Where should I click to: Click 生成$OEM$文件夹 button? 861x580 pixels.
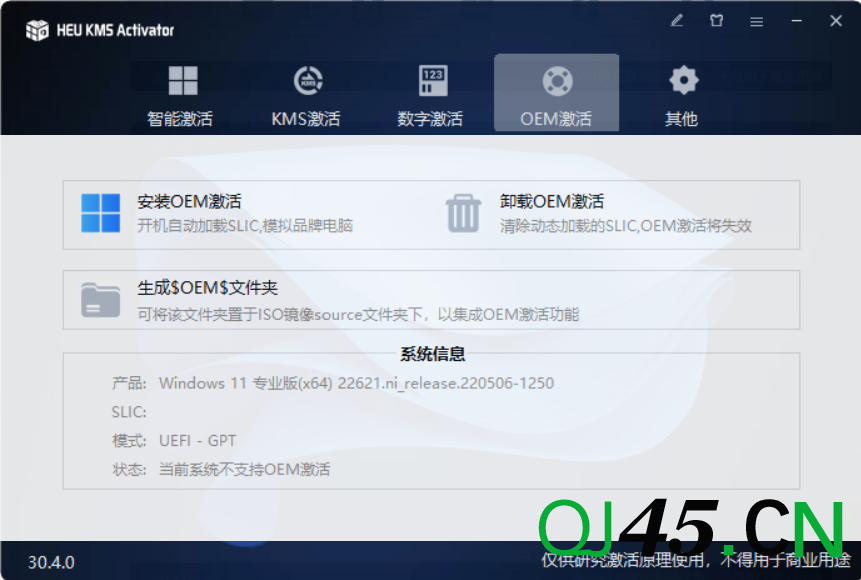[x=208, y=288]
